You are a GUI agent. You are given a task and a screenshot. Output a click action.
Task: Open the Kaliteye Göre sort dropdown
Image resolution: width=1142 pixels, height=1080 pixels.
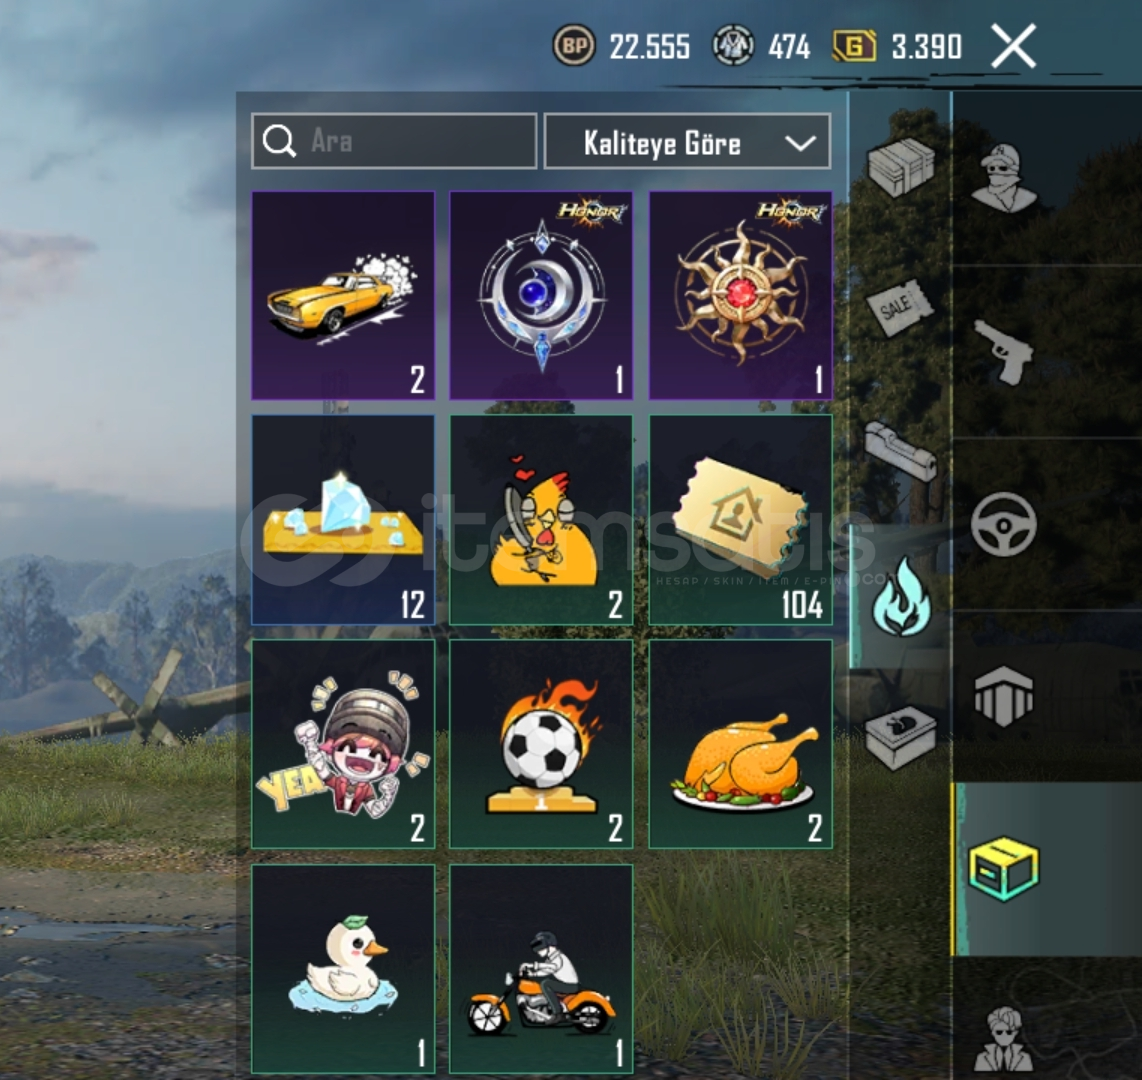coord(687,141)
